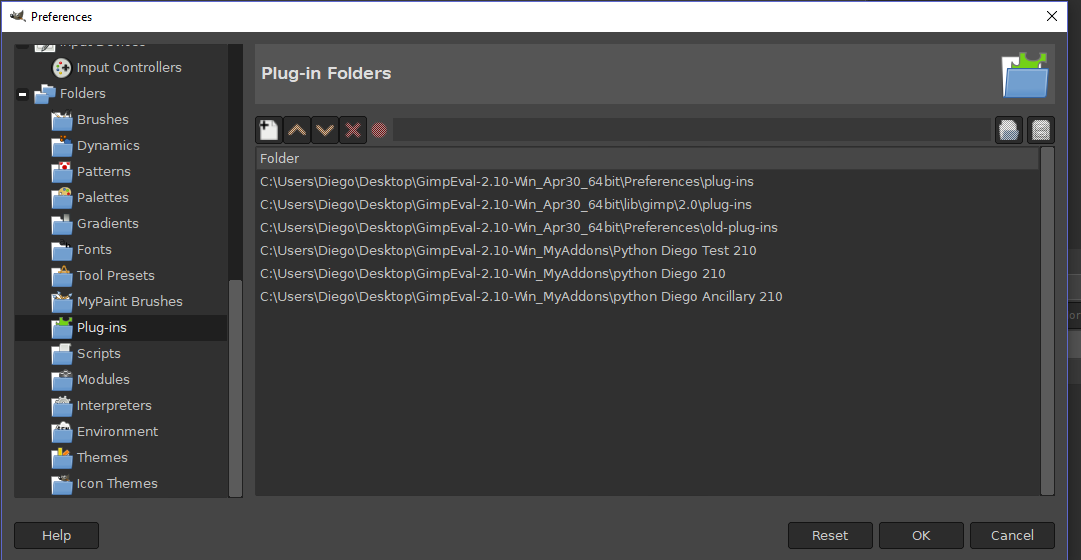The image size is (1081, 560).
Task: Select the Preferences\plug-ins path row
Action: tap(647, 182)
